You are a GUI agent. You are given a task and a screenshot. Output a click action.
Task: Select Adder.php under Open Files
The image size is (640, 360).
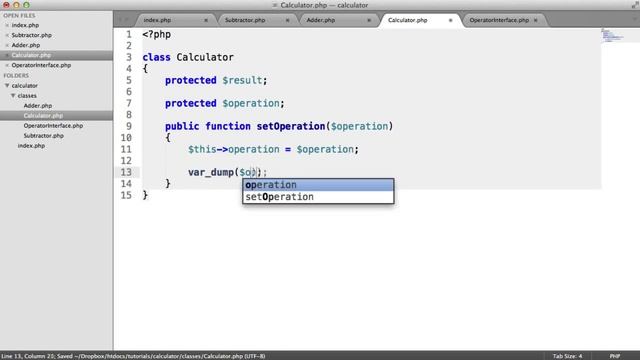26,45
